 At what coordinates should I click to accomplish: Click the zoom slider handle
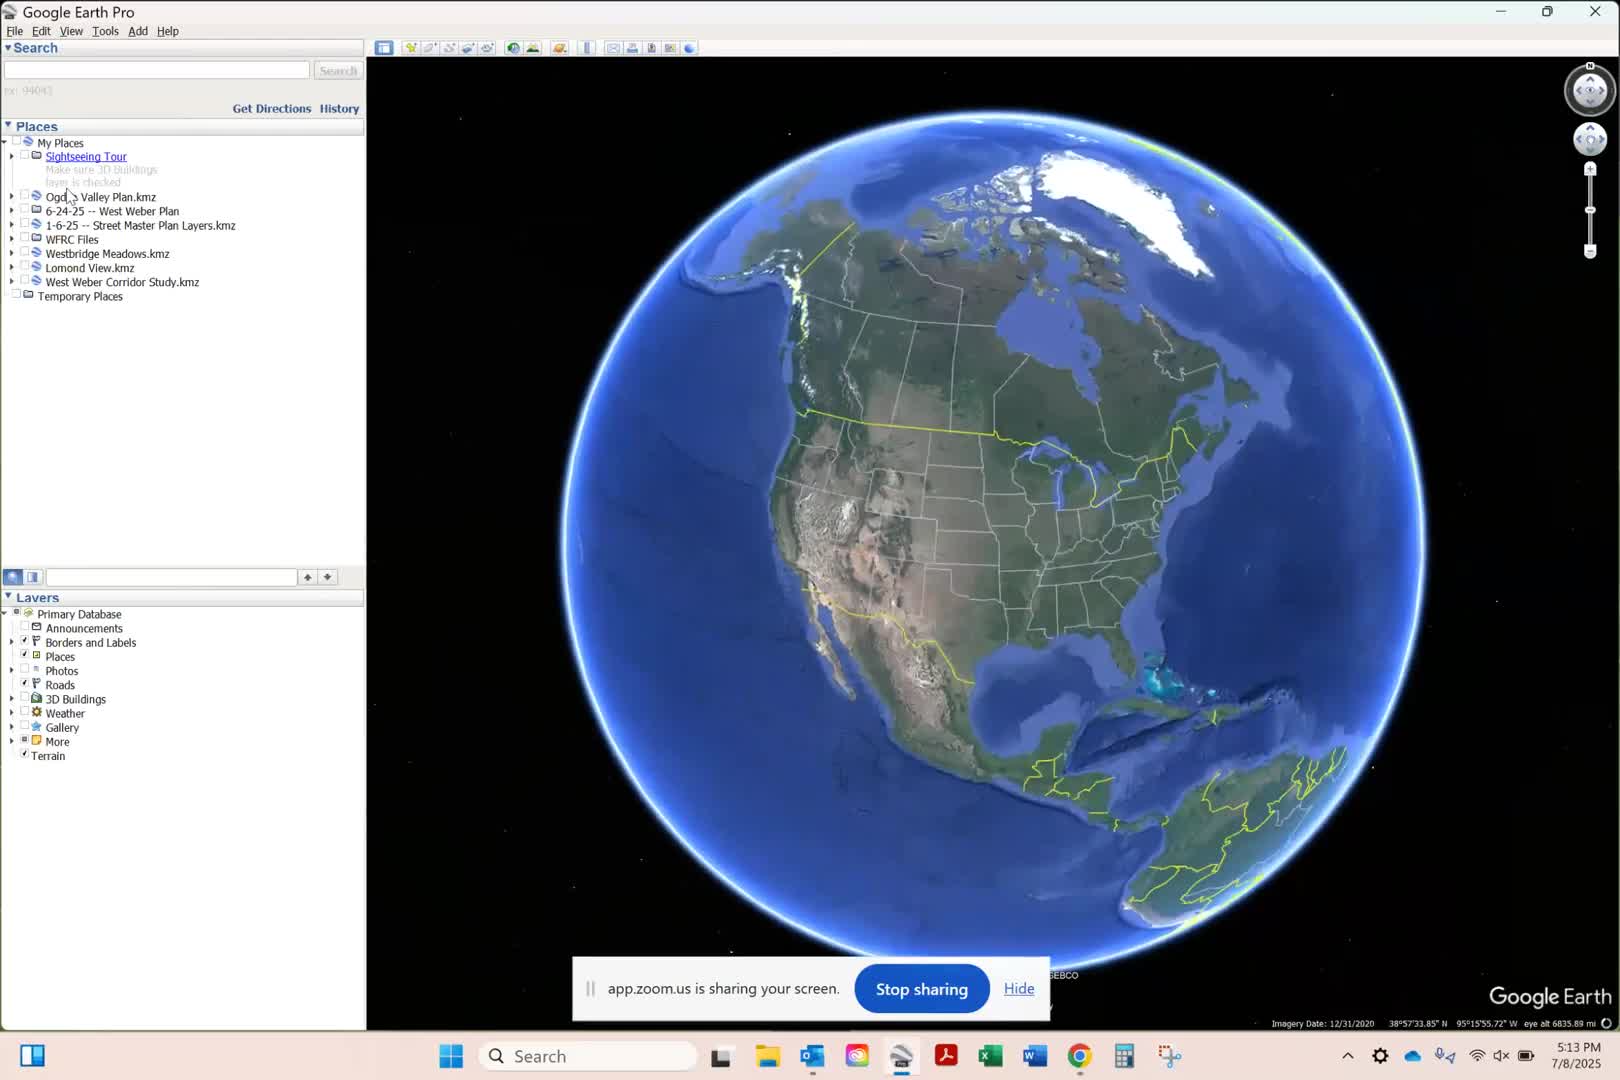point(1590,210)
